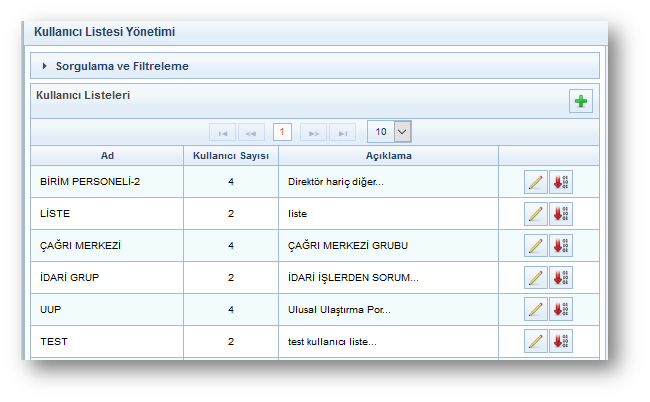
Task: Edit the ÇAĞRI MERKEZİ row with pencil icon
Action: point(536,246)
